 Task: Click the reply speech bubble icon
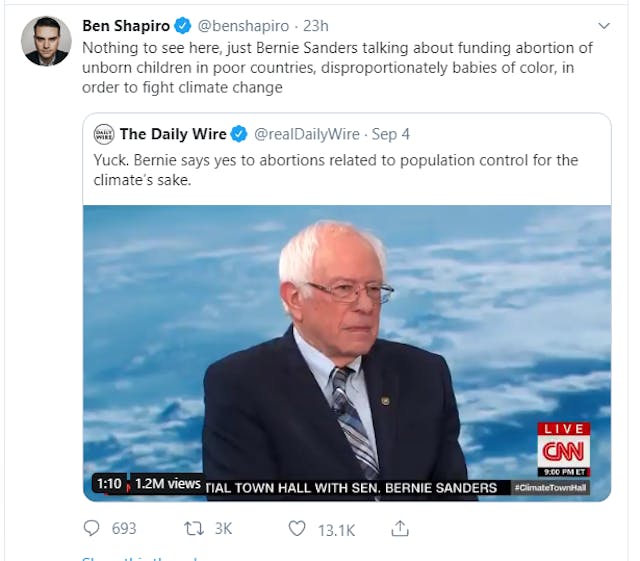tap(92, 528)
